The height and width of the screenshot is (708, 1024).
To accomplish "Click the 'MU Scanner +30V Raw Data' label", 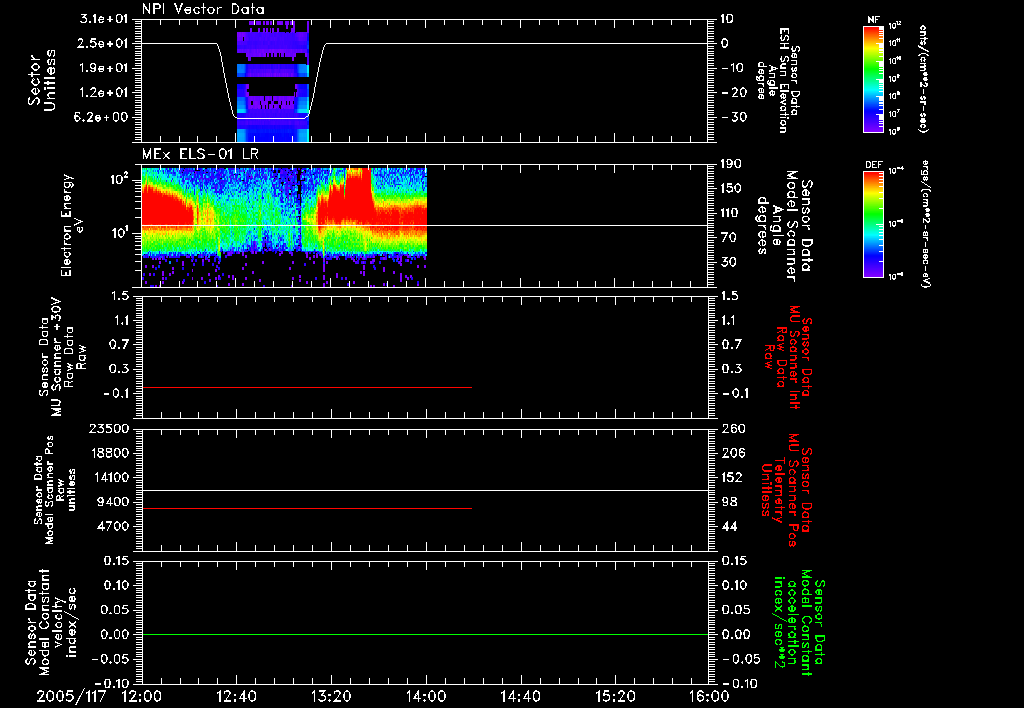I will (x=62, y=357).
